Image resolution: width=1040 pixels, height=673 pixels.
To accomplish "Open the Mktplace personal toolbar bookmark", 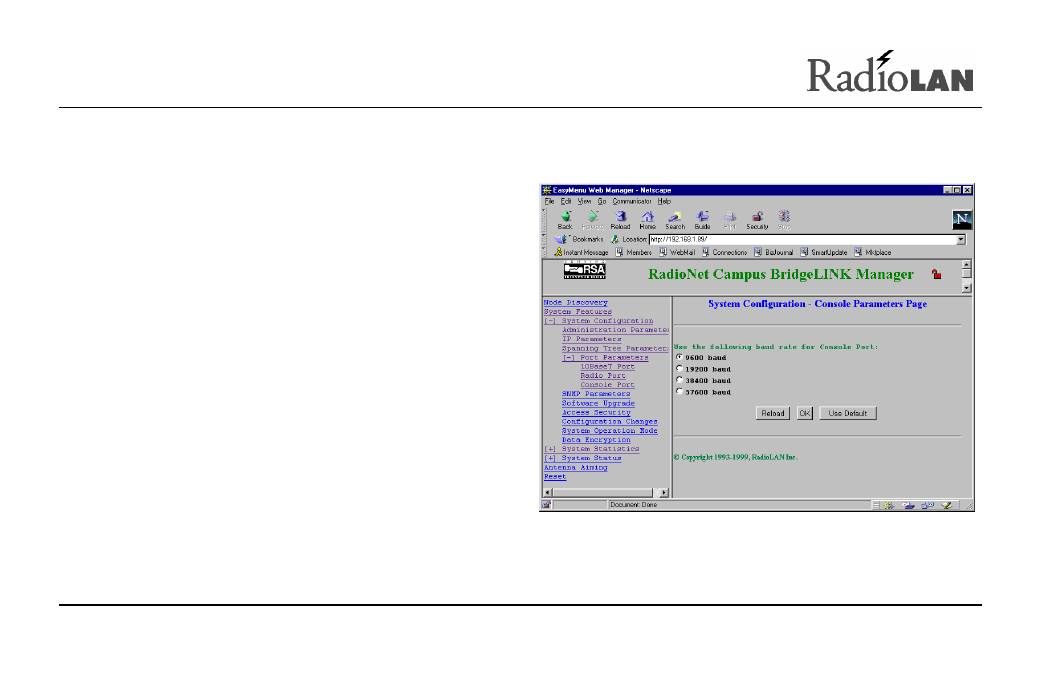I will [x=872, y=253].
